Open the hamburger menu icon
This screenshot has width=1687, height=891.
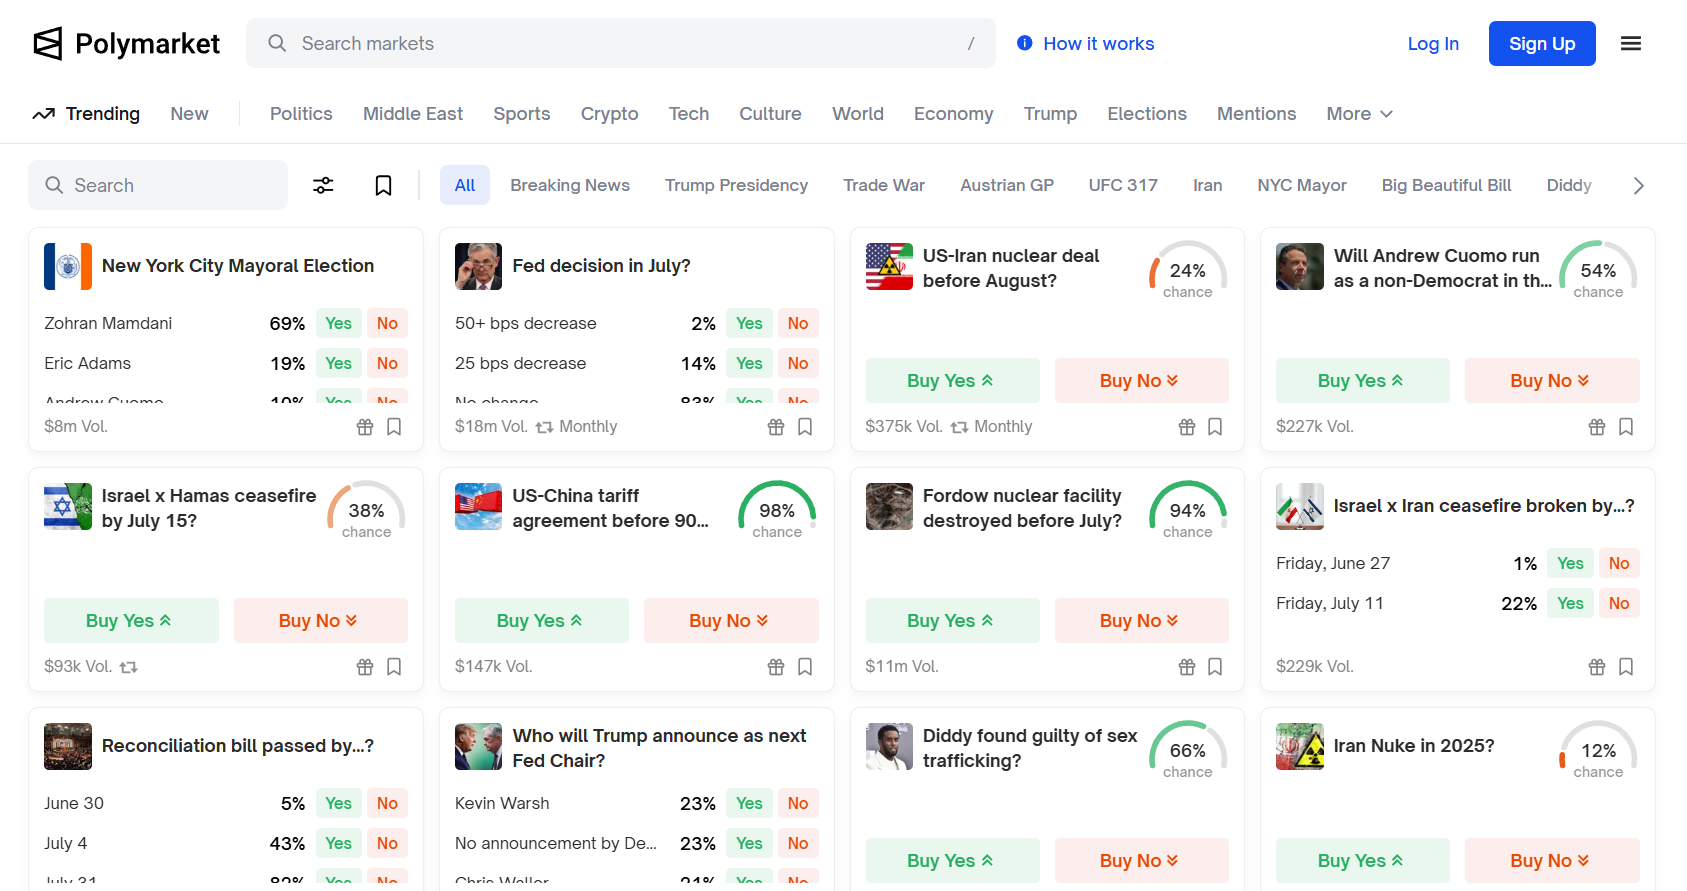[x=1631, y=44]
